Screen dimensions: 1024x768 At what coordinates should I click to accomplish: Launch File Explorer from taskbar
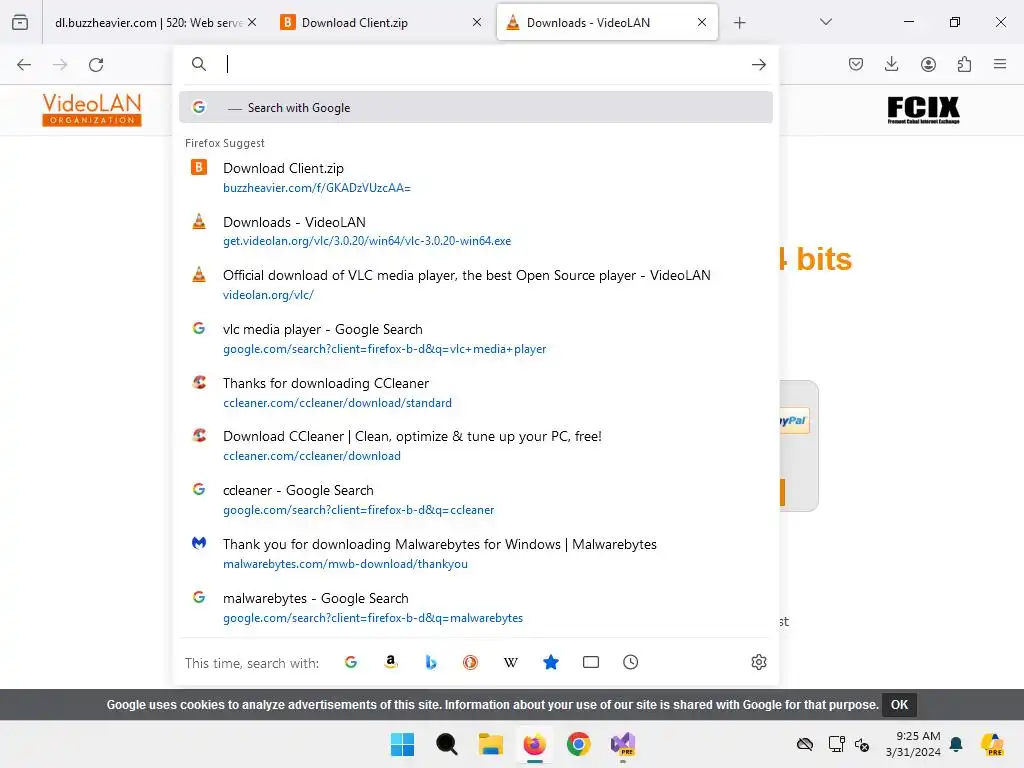click(490, 744)
